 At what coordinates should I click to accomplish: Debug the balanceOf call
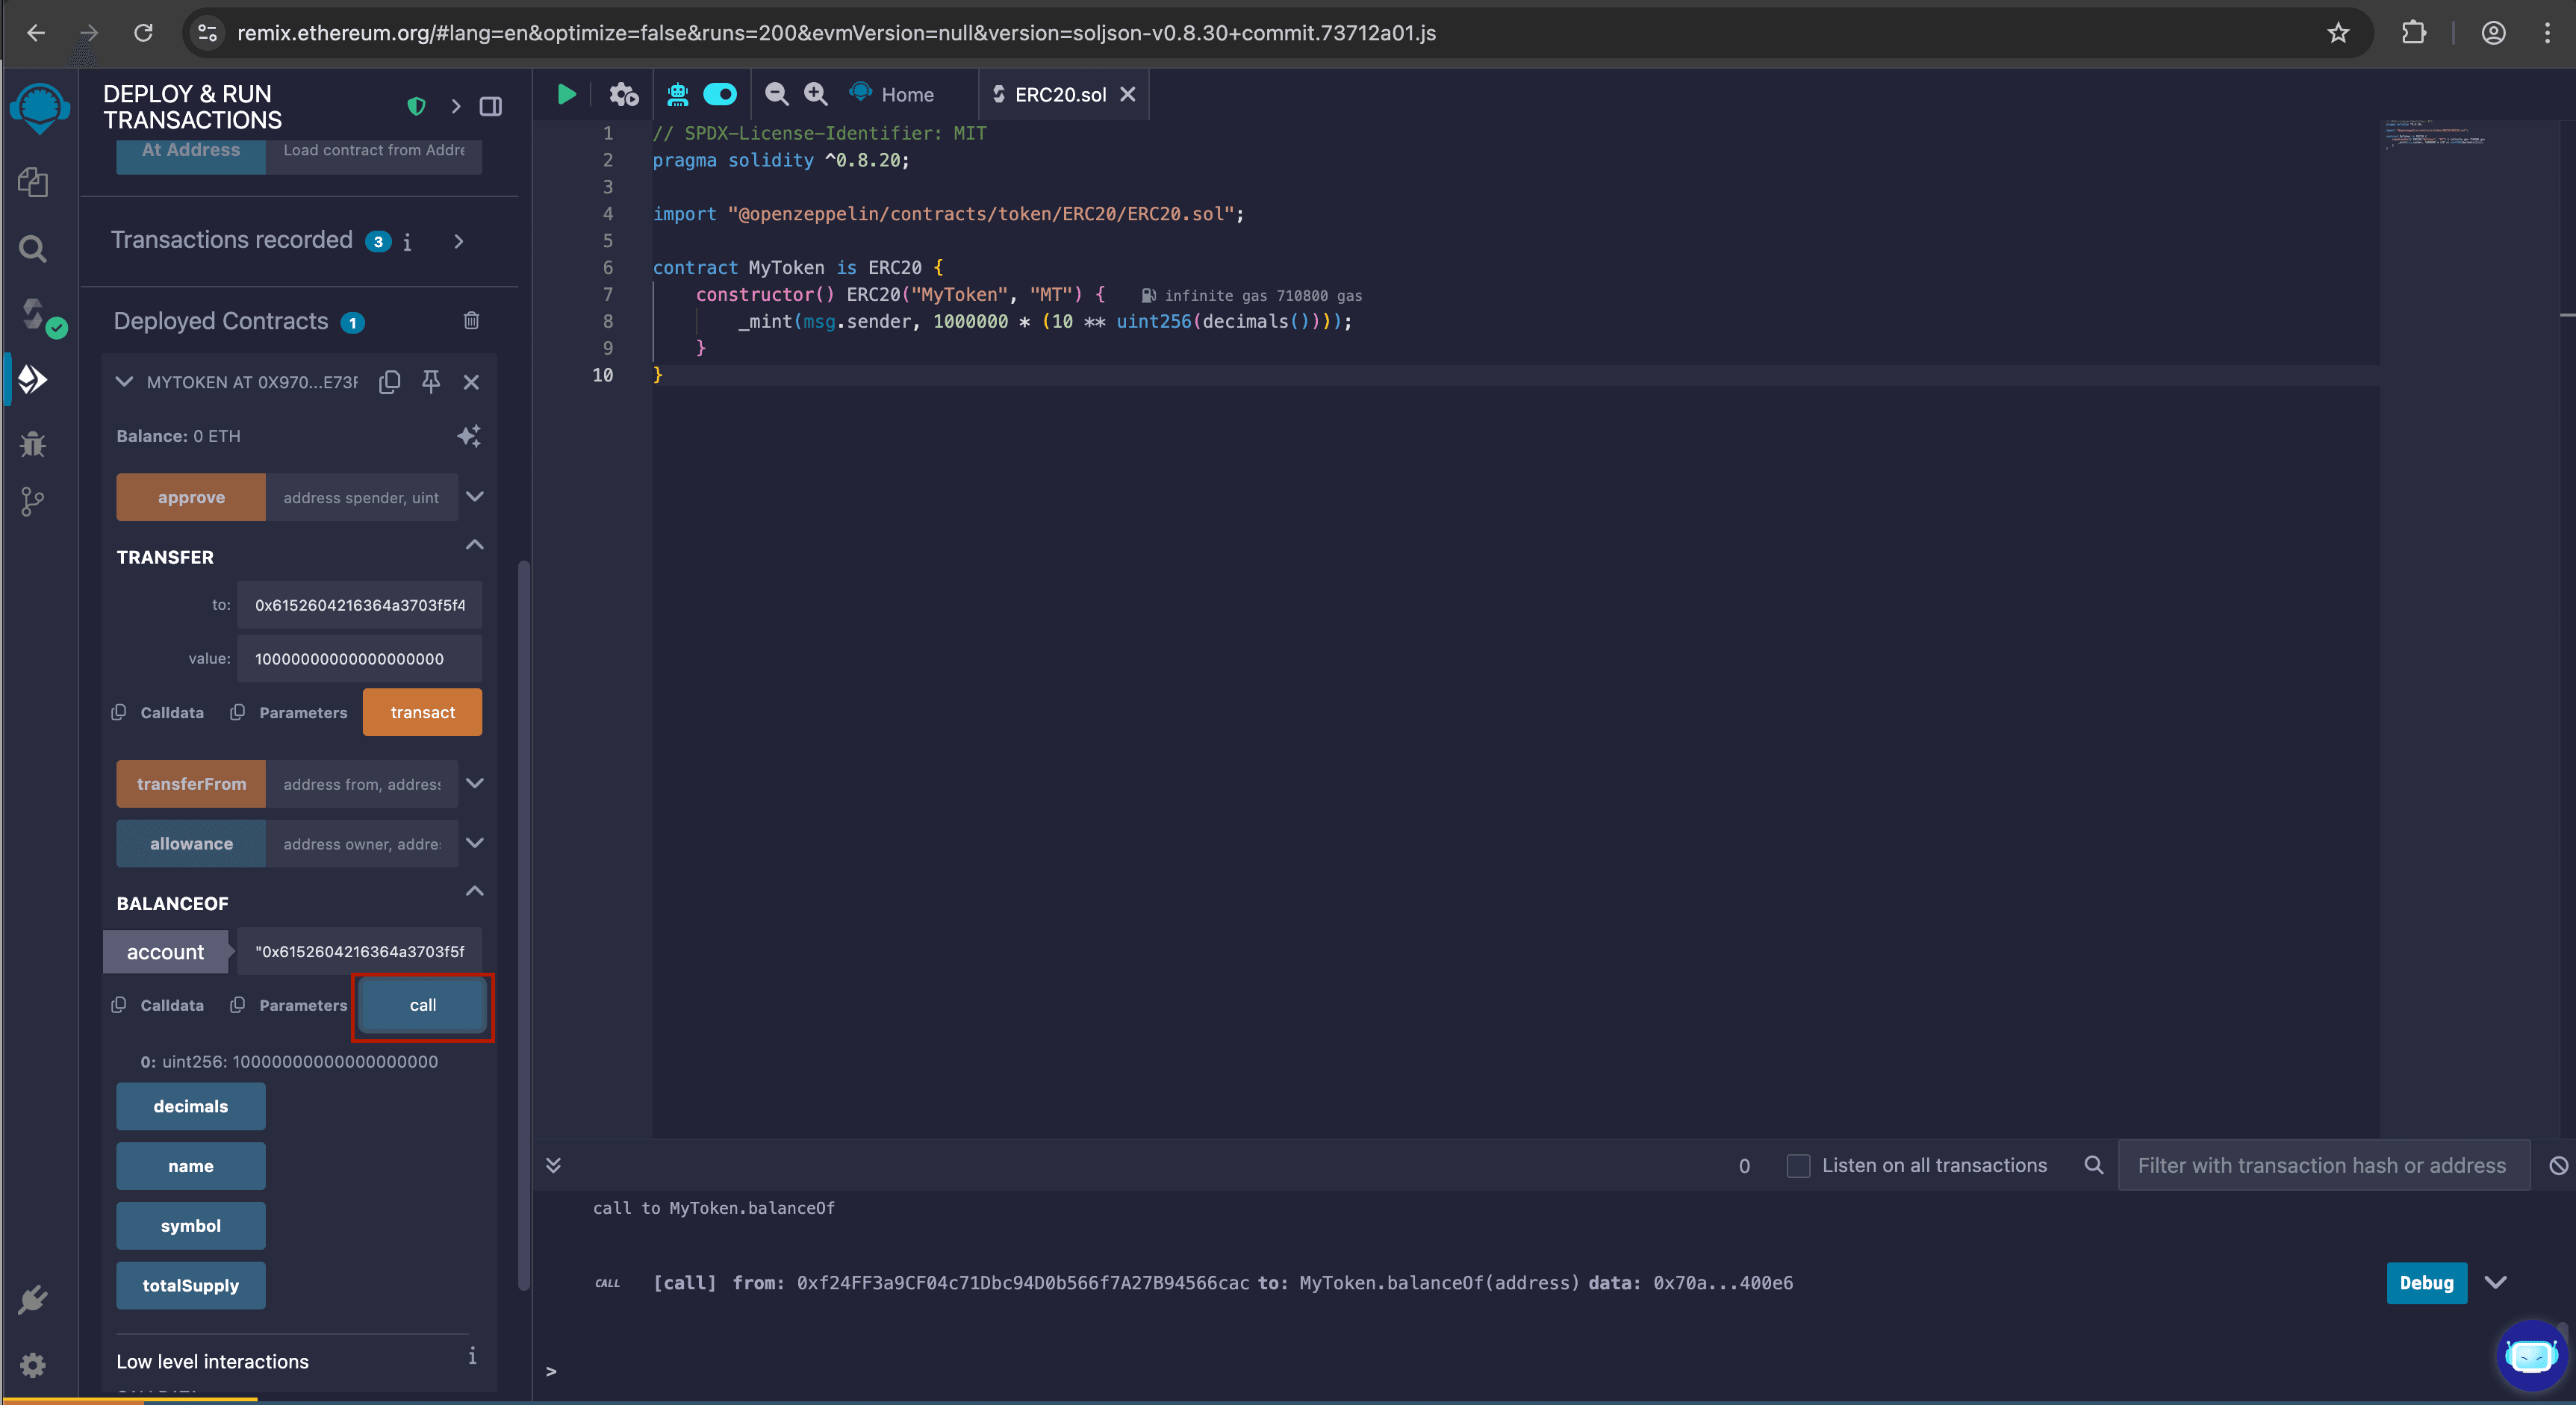(x=2426, y=1283)
